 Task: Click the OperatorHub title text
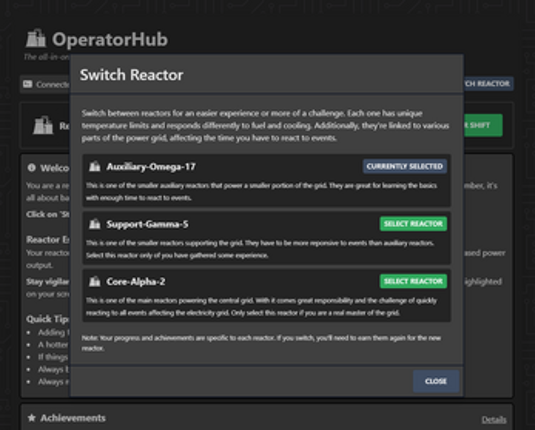pyautogui.click(x=110, y=39)
